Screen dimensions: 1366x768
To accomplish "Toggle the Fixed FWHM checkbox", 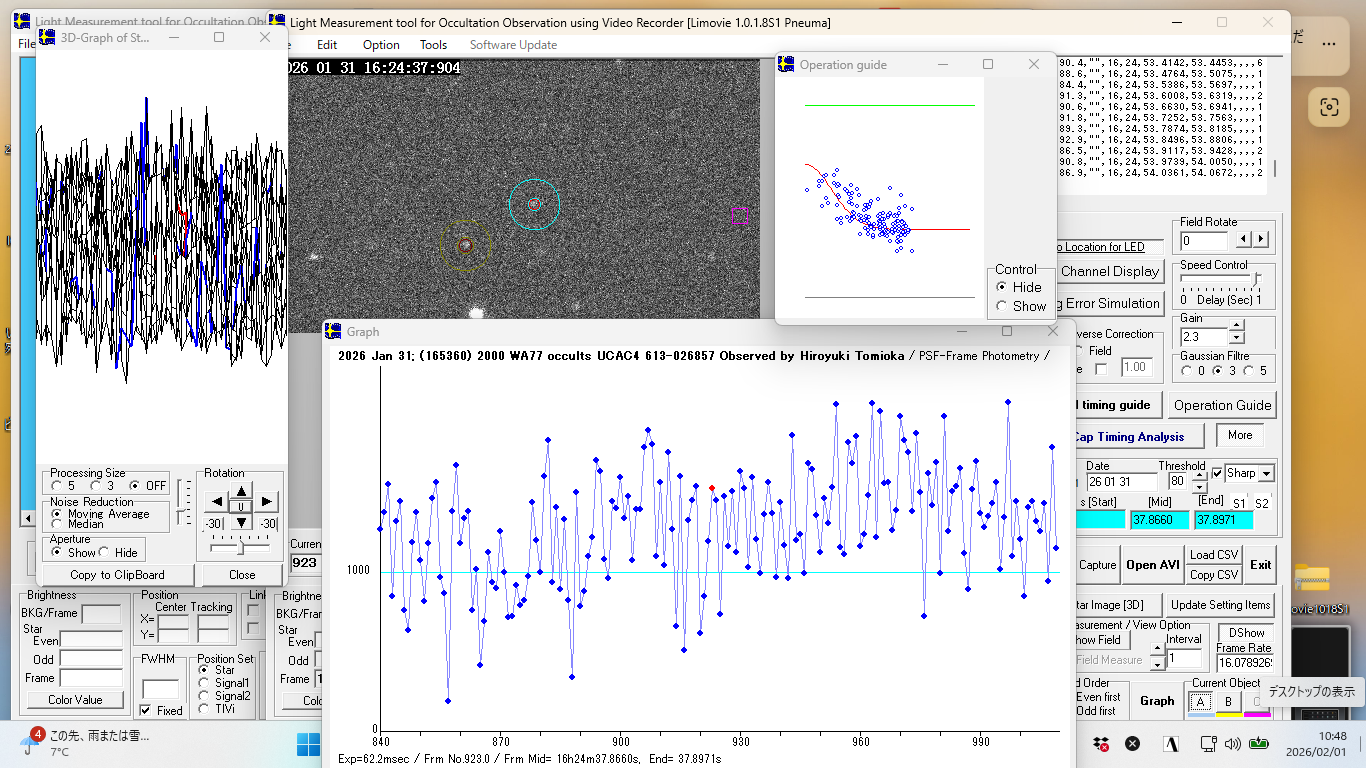I will point(146,711).
